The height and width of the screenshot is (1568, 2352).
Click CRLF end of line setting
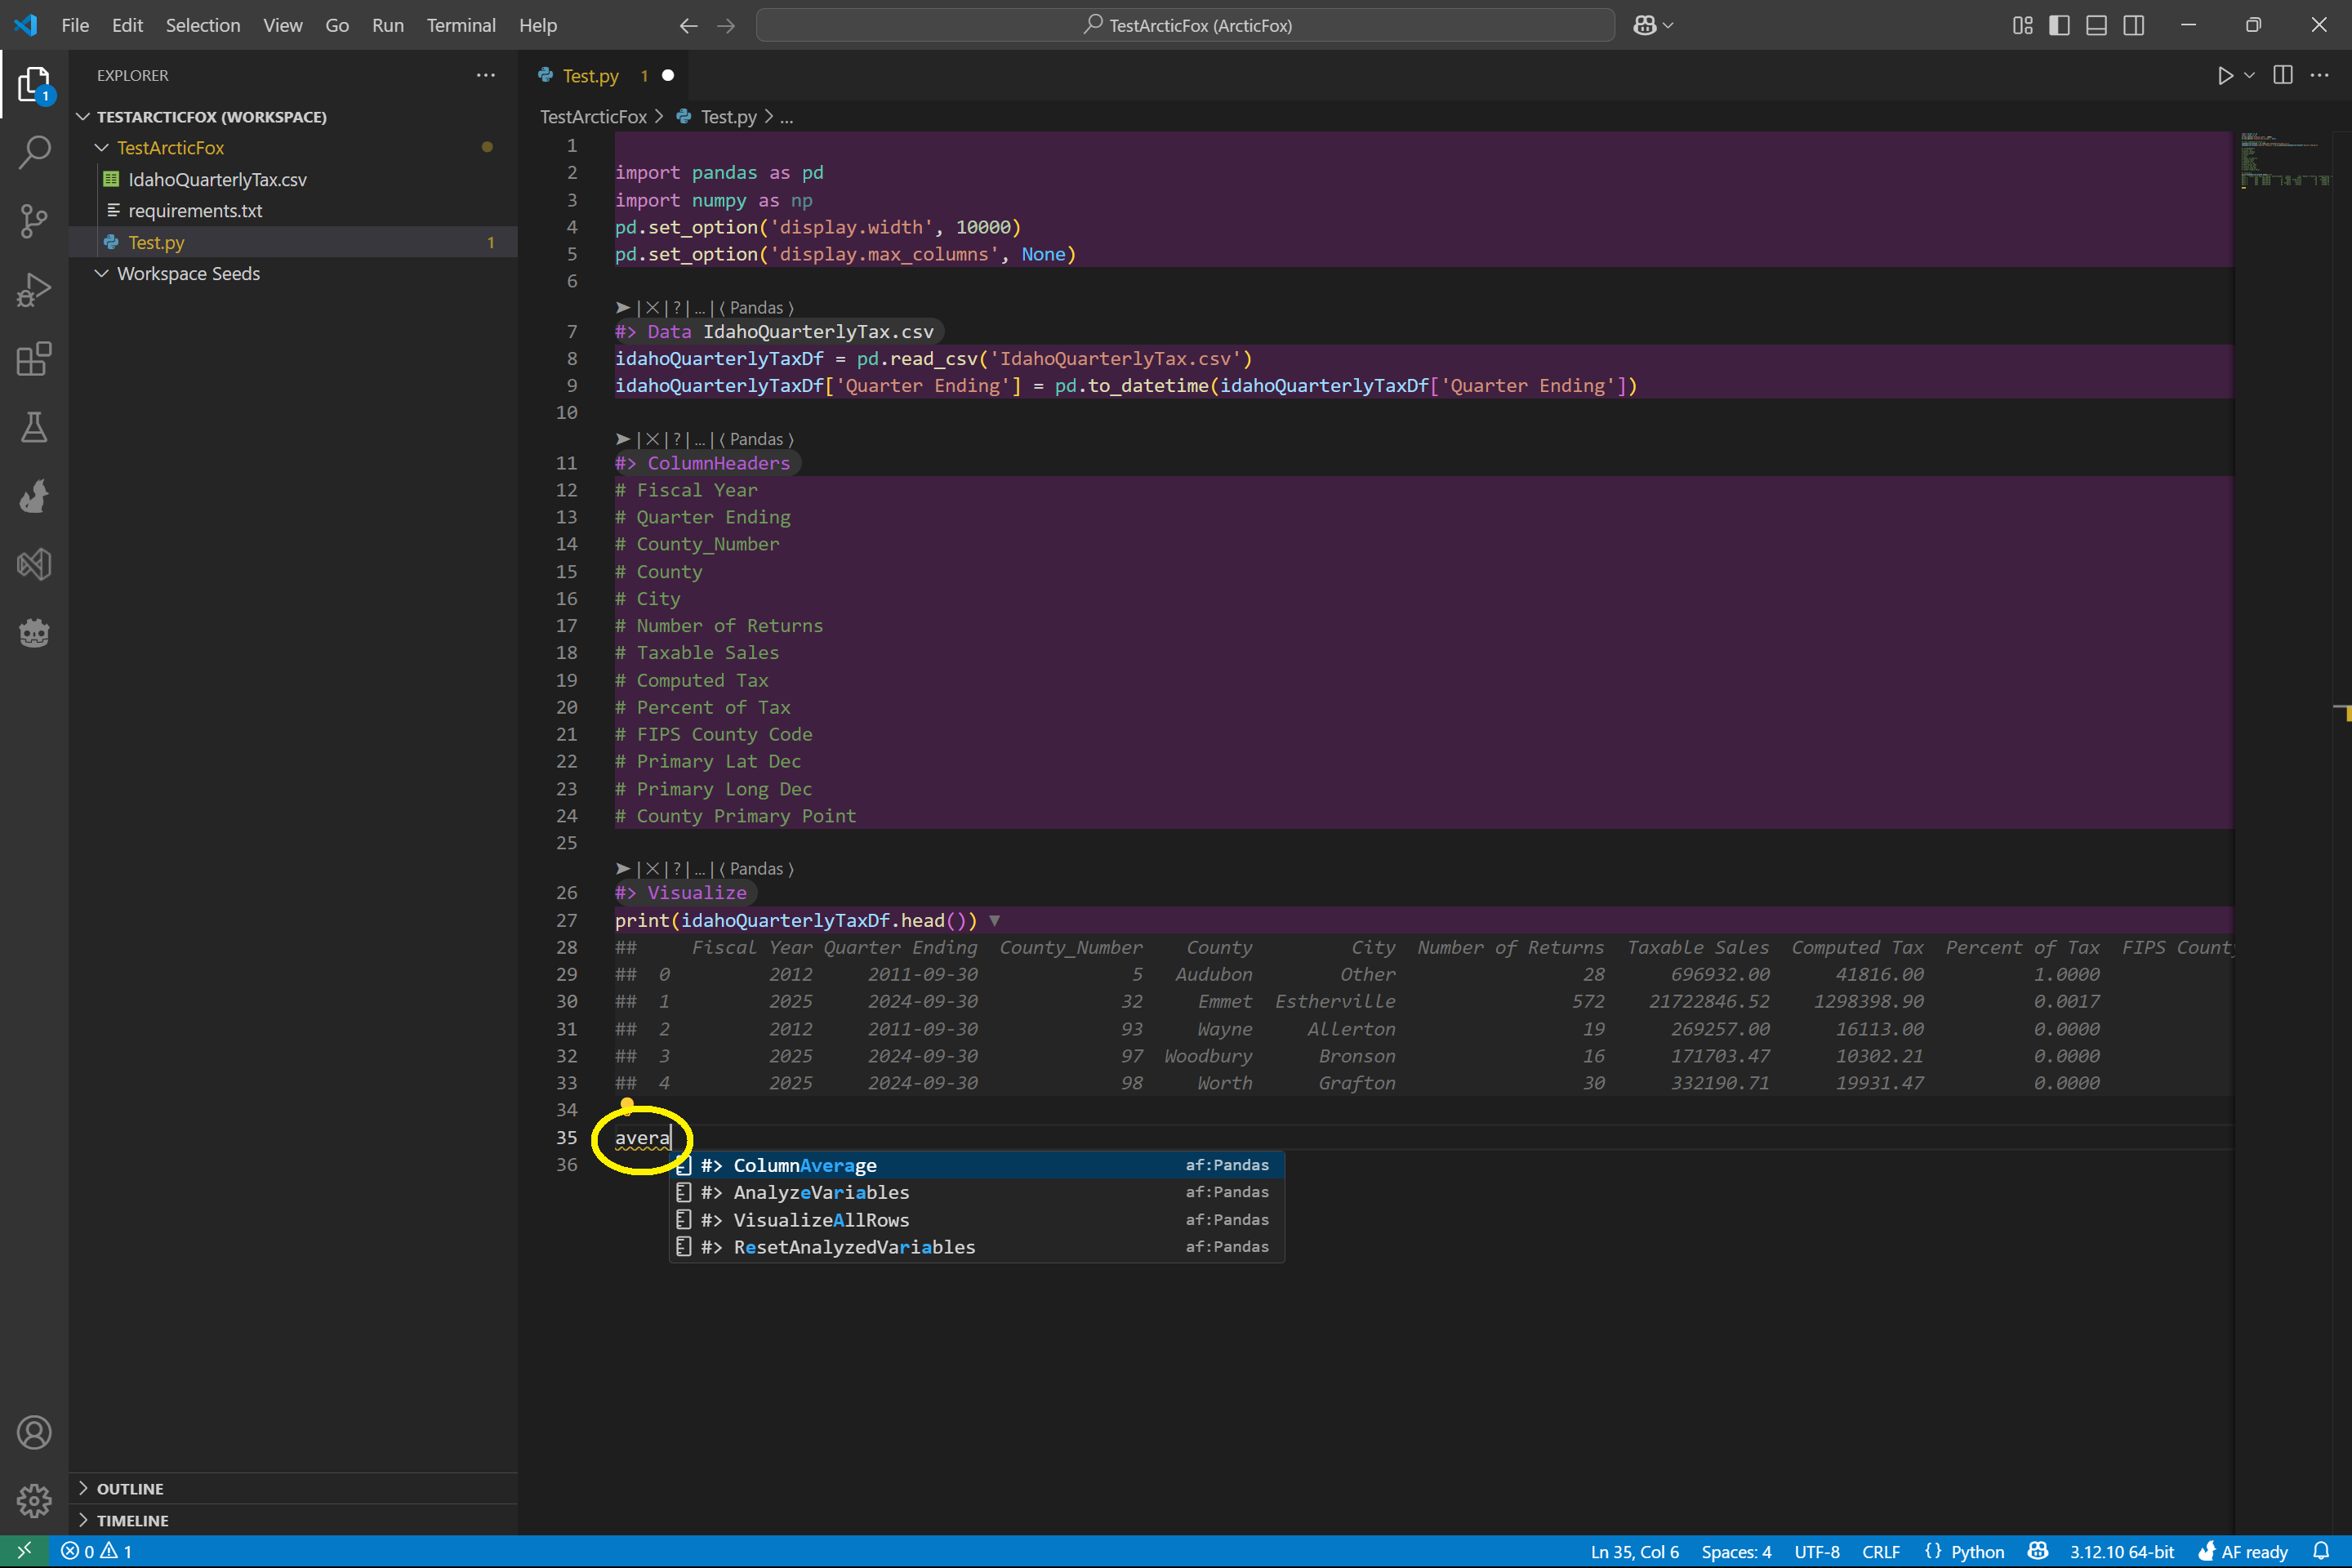click(1881, 1551)
